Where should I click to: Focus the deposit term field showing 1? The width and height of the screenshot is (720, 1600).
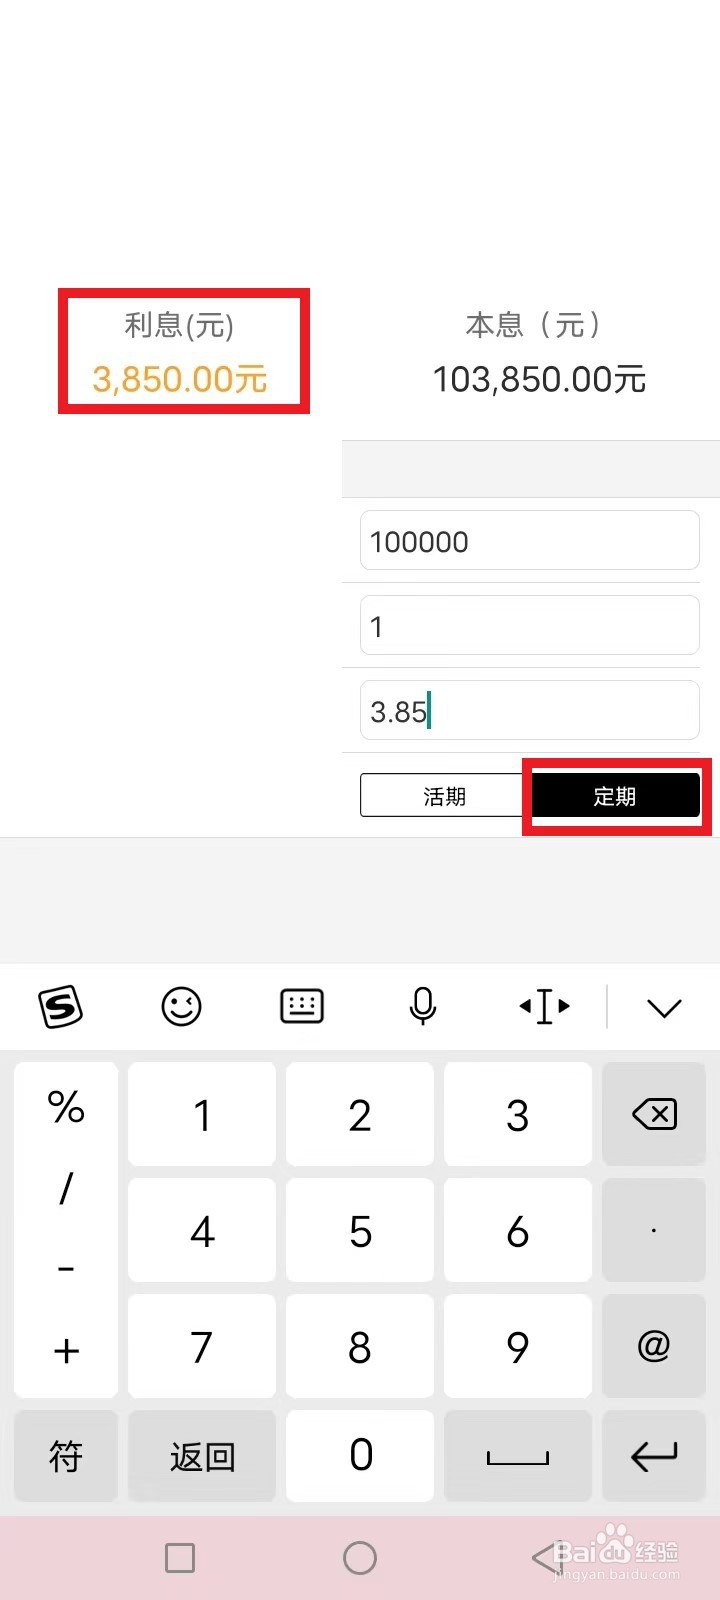point(530,626)
